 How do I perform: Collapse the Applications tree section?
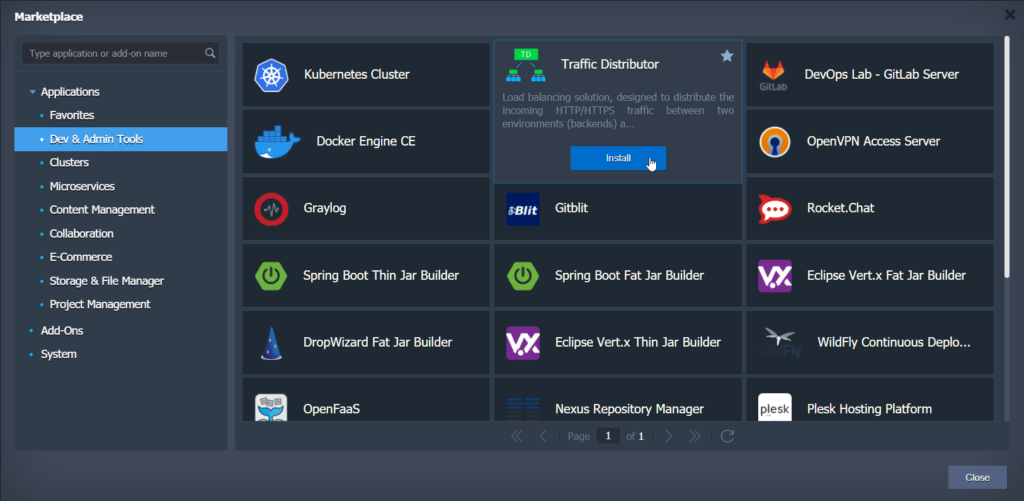pyautogui.click(x=33, y=92)
